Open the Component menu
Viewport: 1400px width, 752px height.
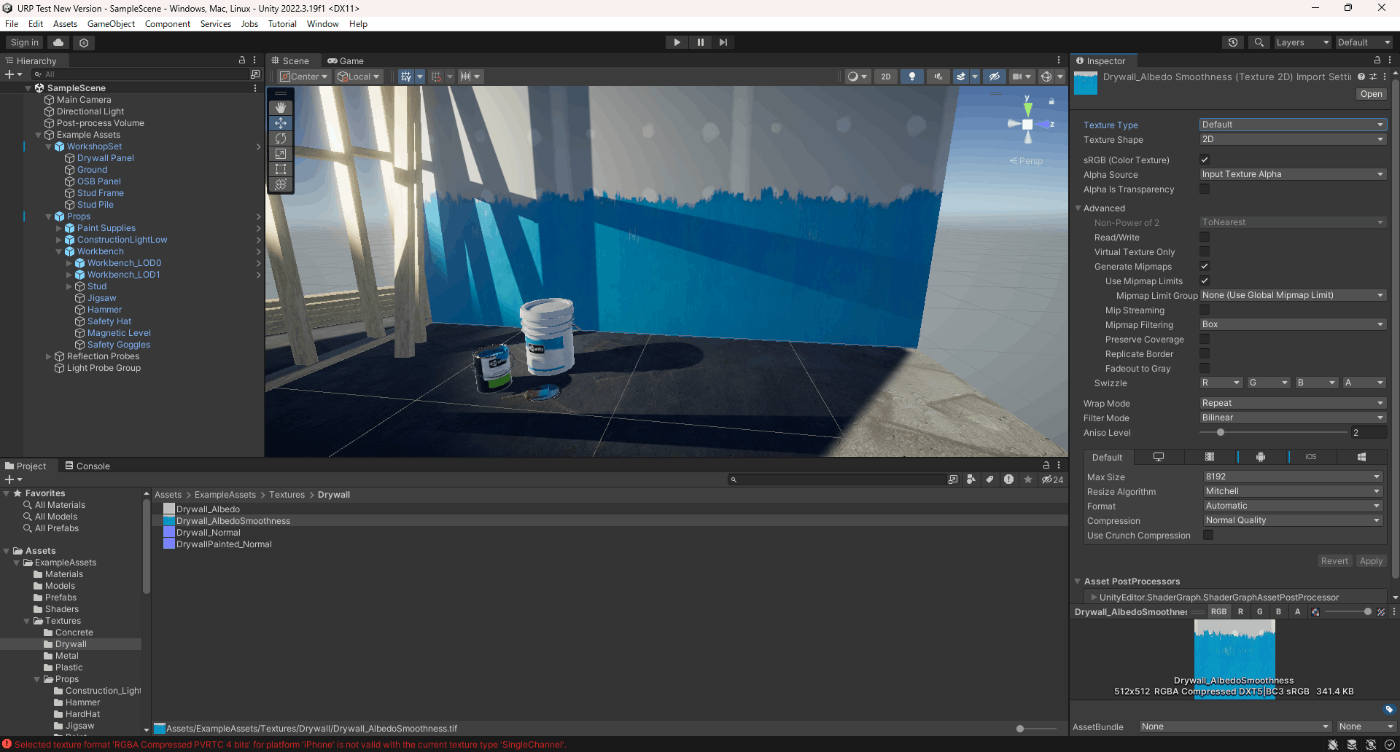pyautogui.click(x=168, y=24)
